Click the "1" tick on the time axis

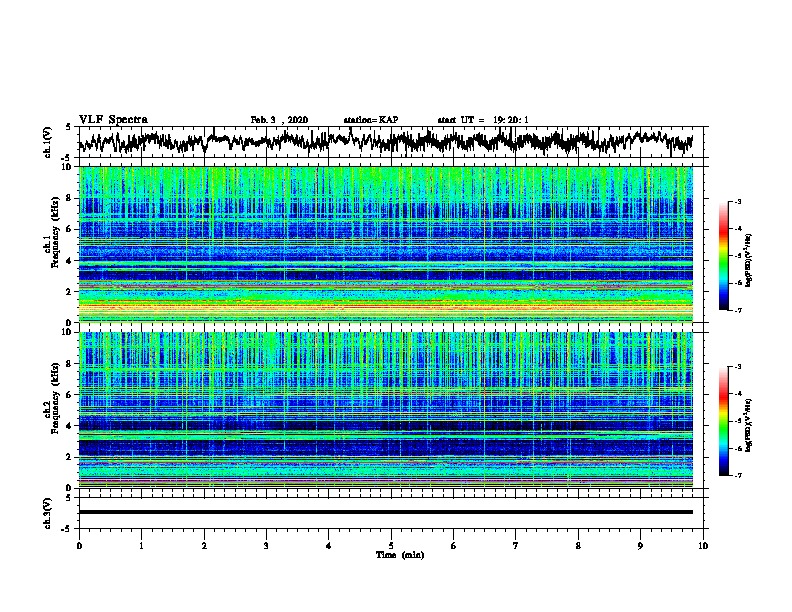click(x=141, y=546)
